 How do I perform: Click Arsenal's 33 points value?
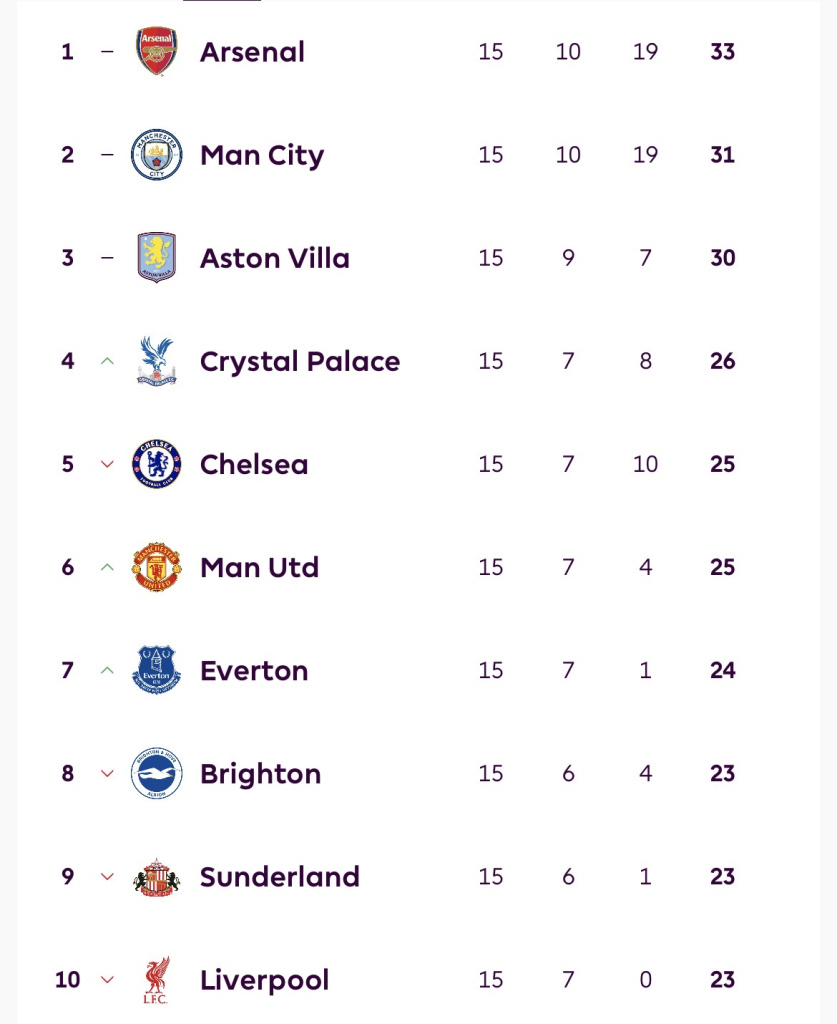(722, 52)
